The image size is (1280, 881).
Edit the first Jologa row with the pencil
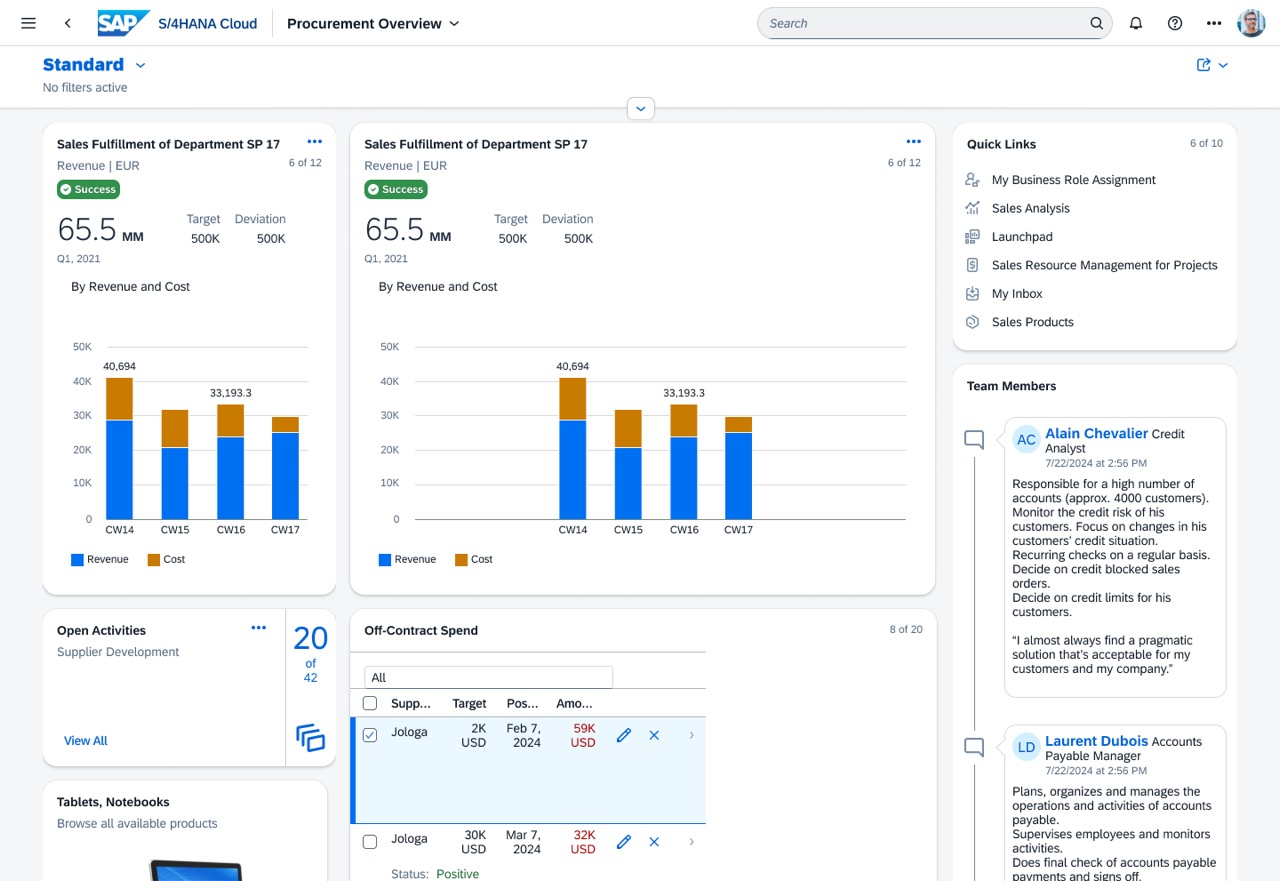pyautogui.click(x=624, y=735)
